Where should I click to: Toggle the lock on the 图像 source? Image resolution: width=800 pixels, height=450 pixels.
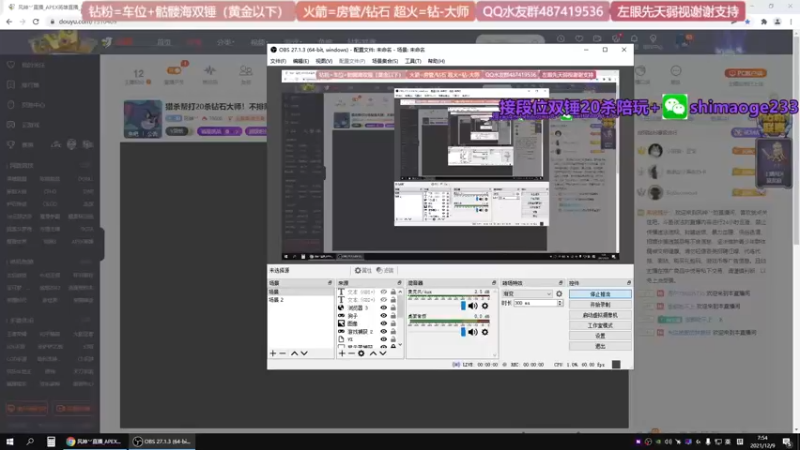[393, 323]
